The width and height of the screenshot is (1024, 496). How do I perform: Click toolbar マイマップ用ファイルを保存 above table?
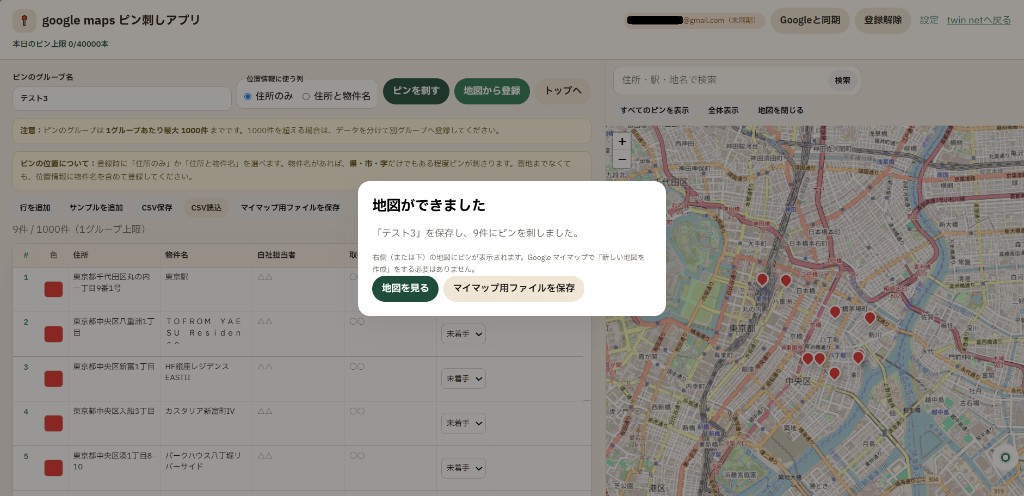click(290, 208)
